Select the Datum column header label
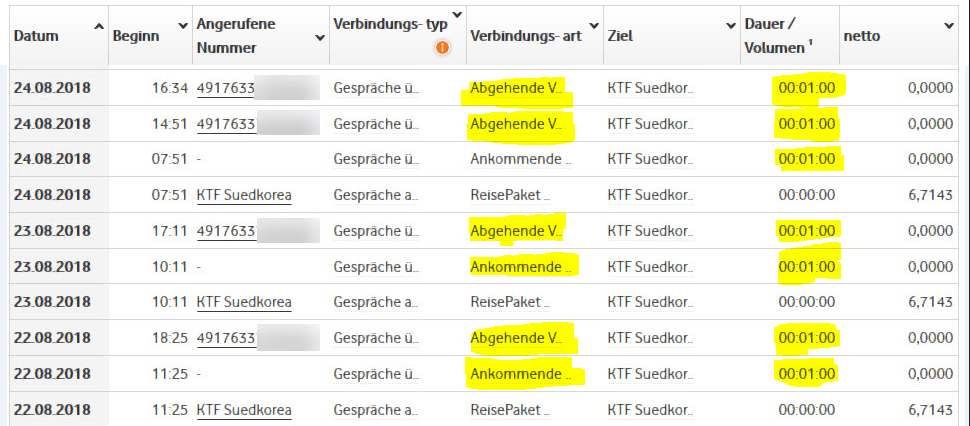This screenshot has width=970, height=426. point(36,35)
